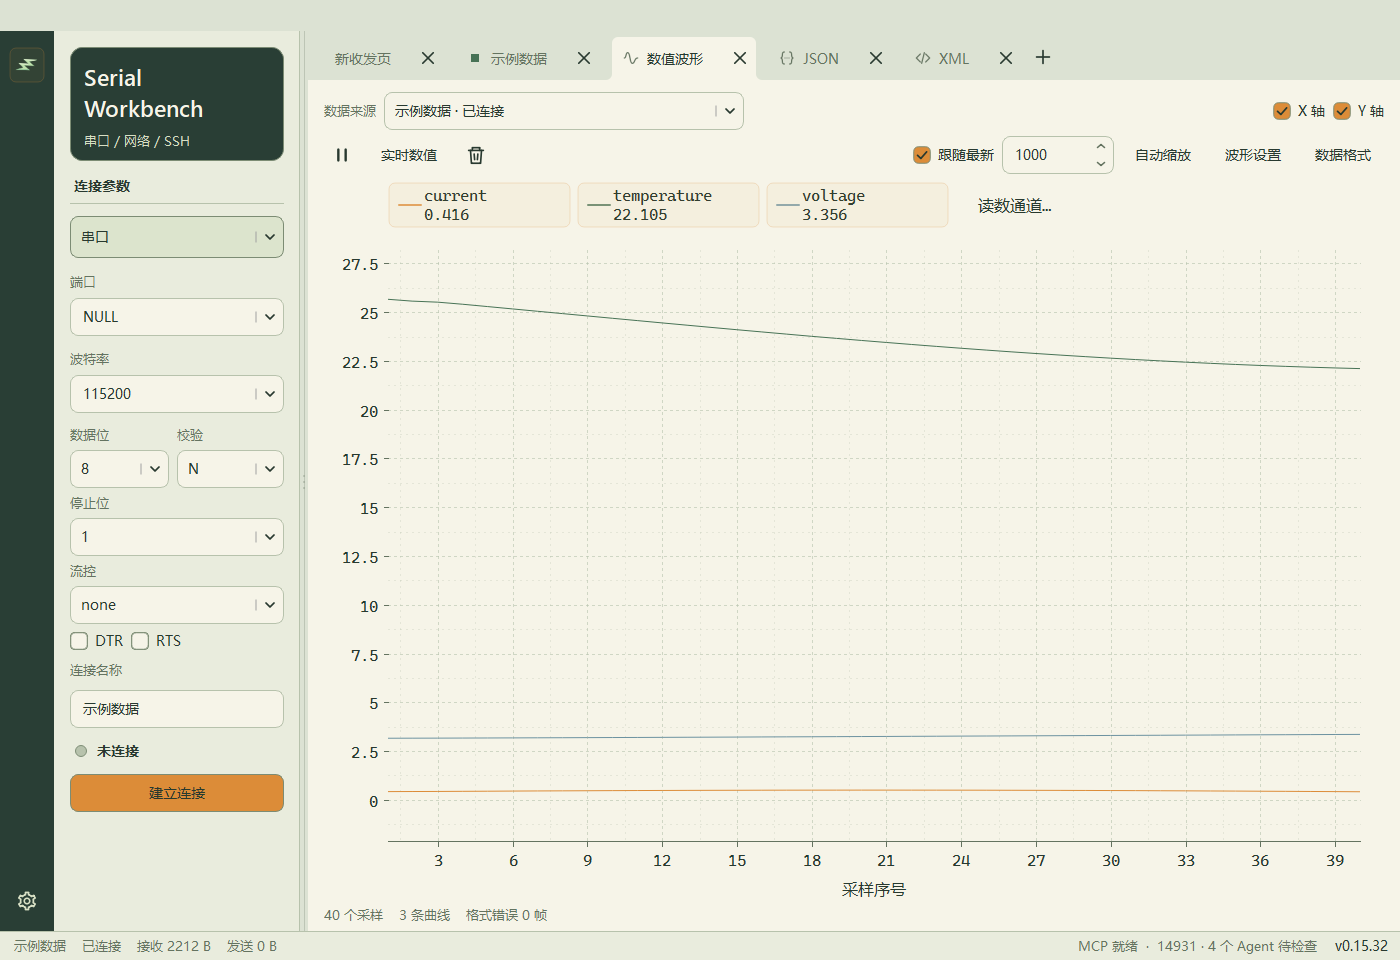Expand the 停止位 dropdown
This screenshot has width=1400, height=960.
point(177,537)
